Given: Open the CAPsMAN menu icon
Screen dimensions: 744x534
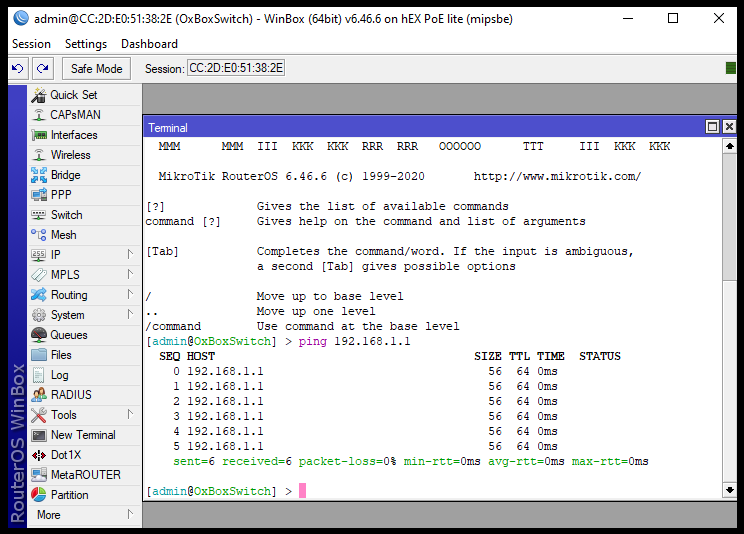Looking at the screenshot, I should pos(38,115).
